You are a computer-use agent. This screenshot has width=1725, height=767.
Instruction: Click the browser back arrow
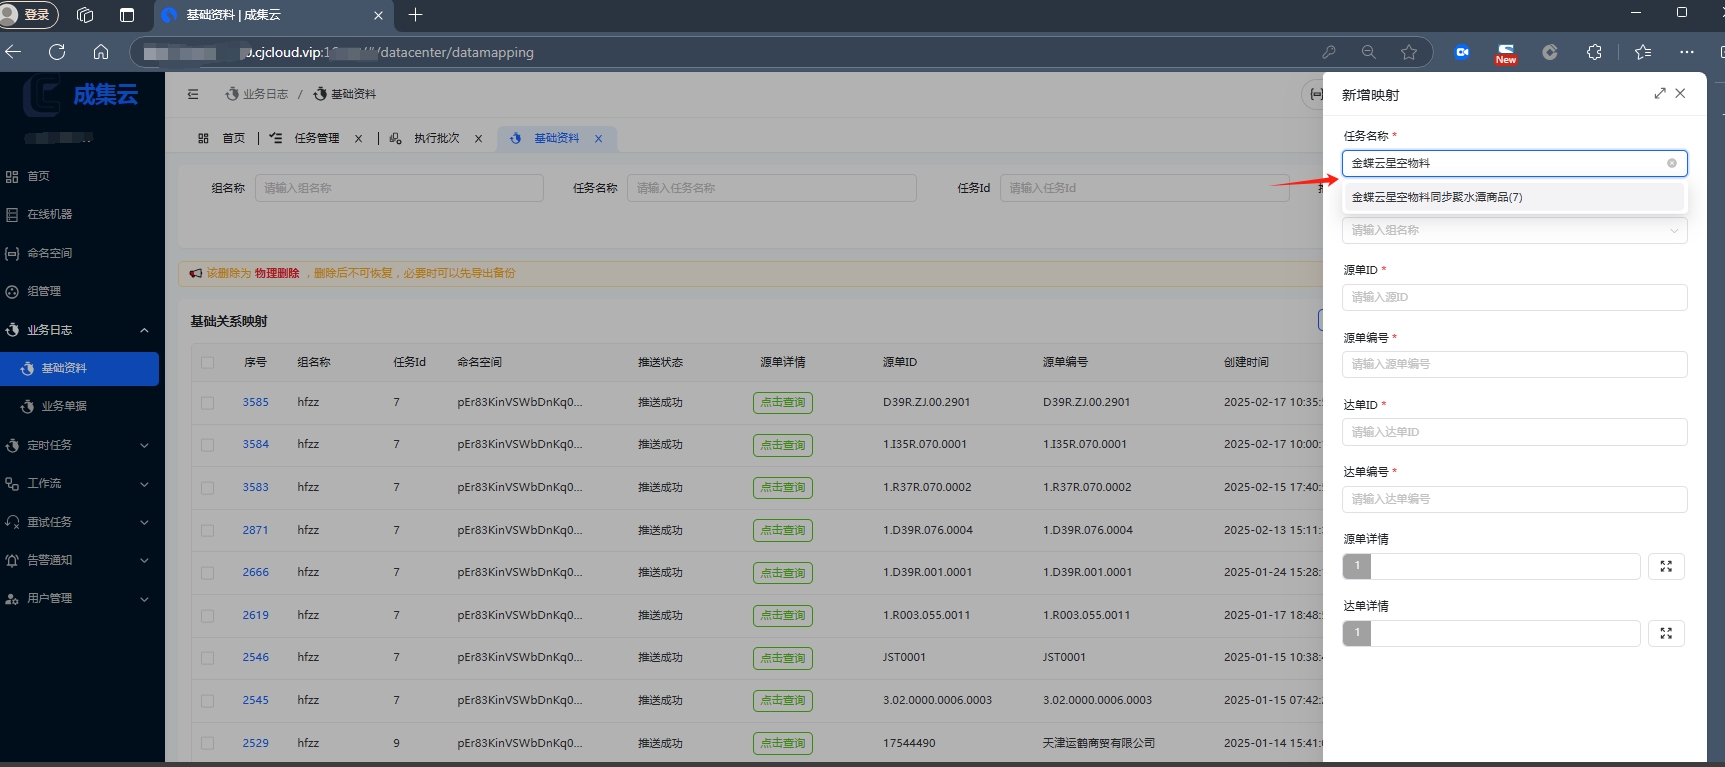pos(13,52)
